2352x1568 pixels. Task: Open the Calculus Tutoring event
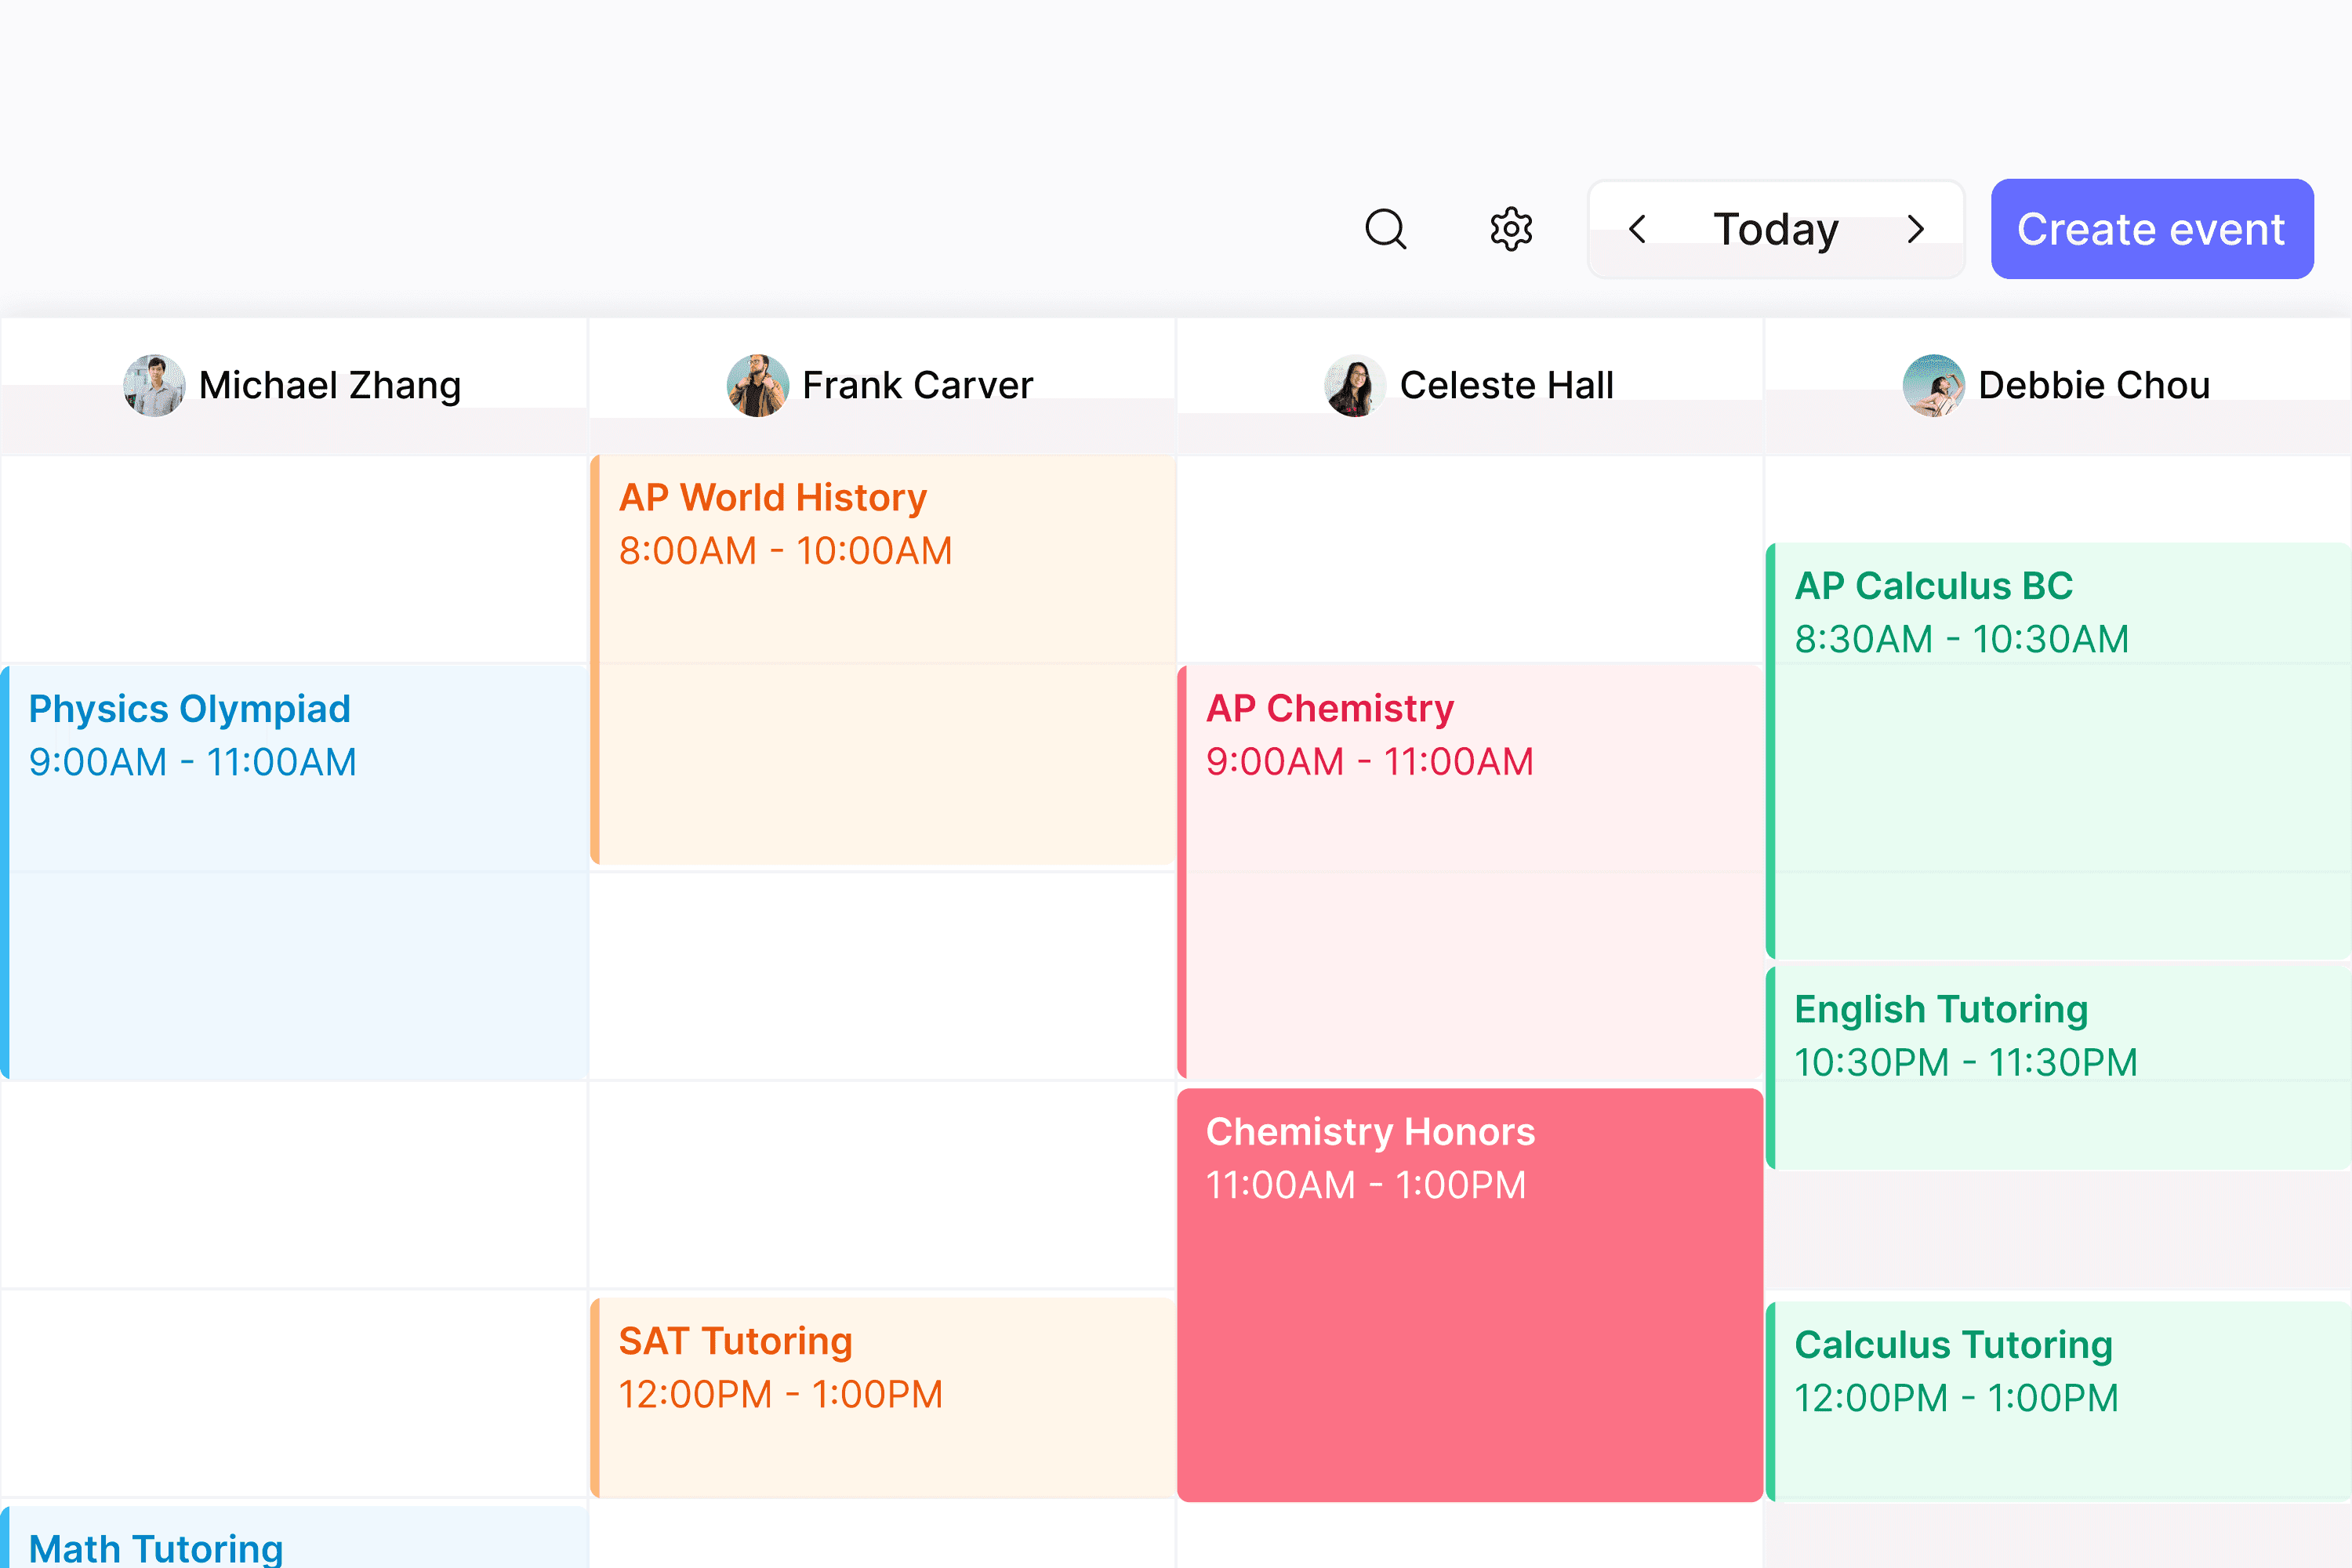tap(2058, 1400)
